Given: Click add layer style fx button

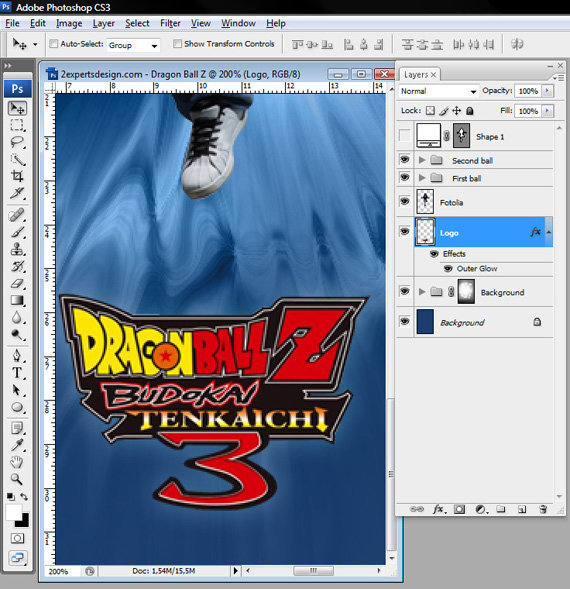Looking at the screenshot, I should [438, 509].
